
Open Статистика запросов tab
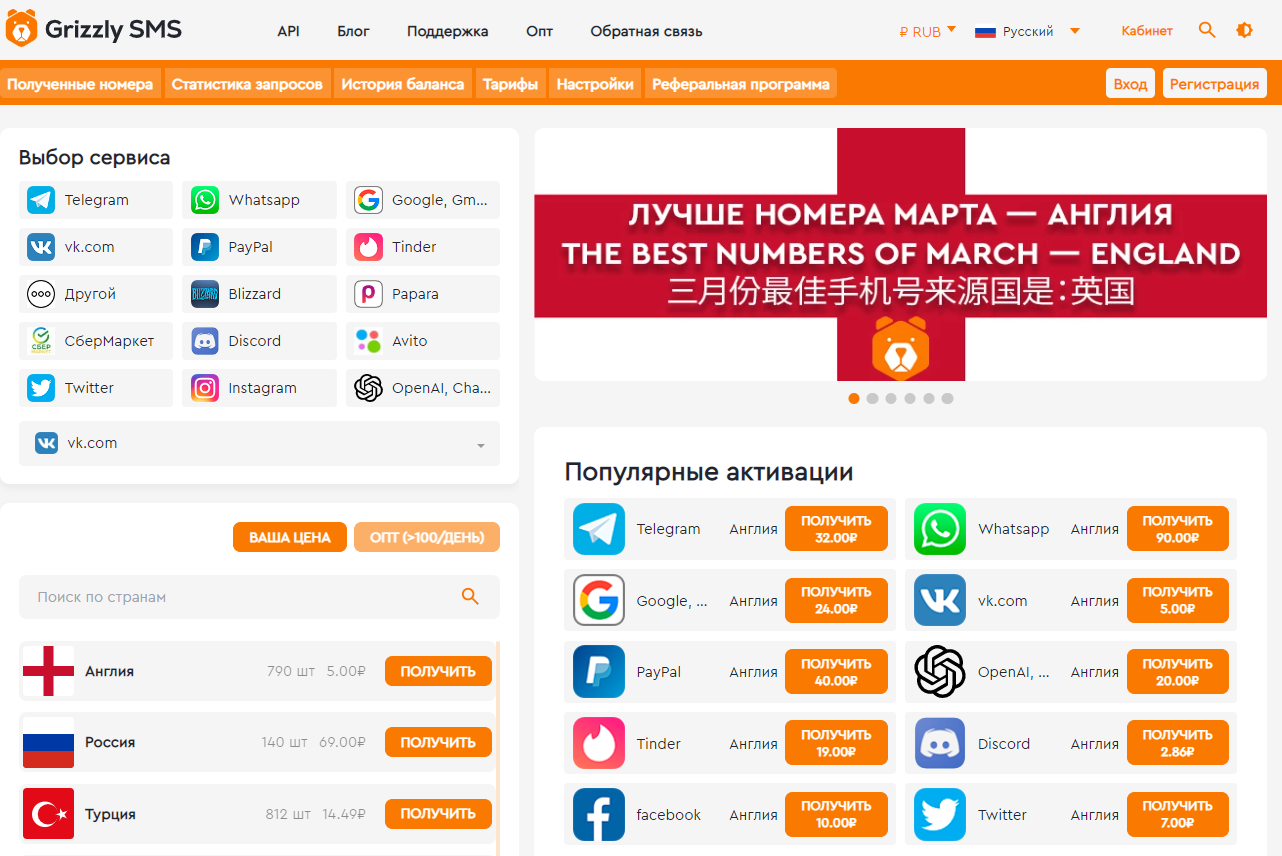pos(247,84)
